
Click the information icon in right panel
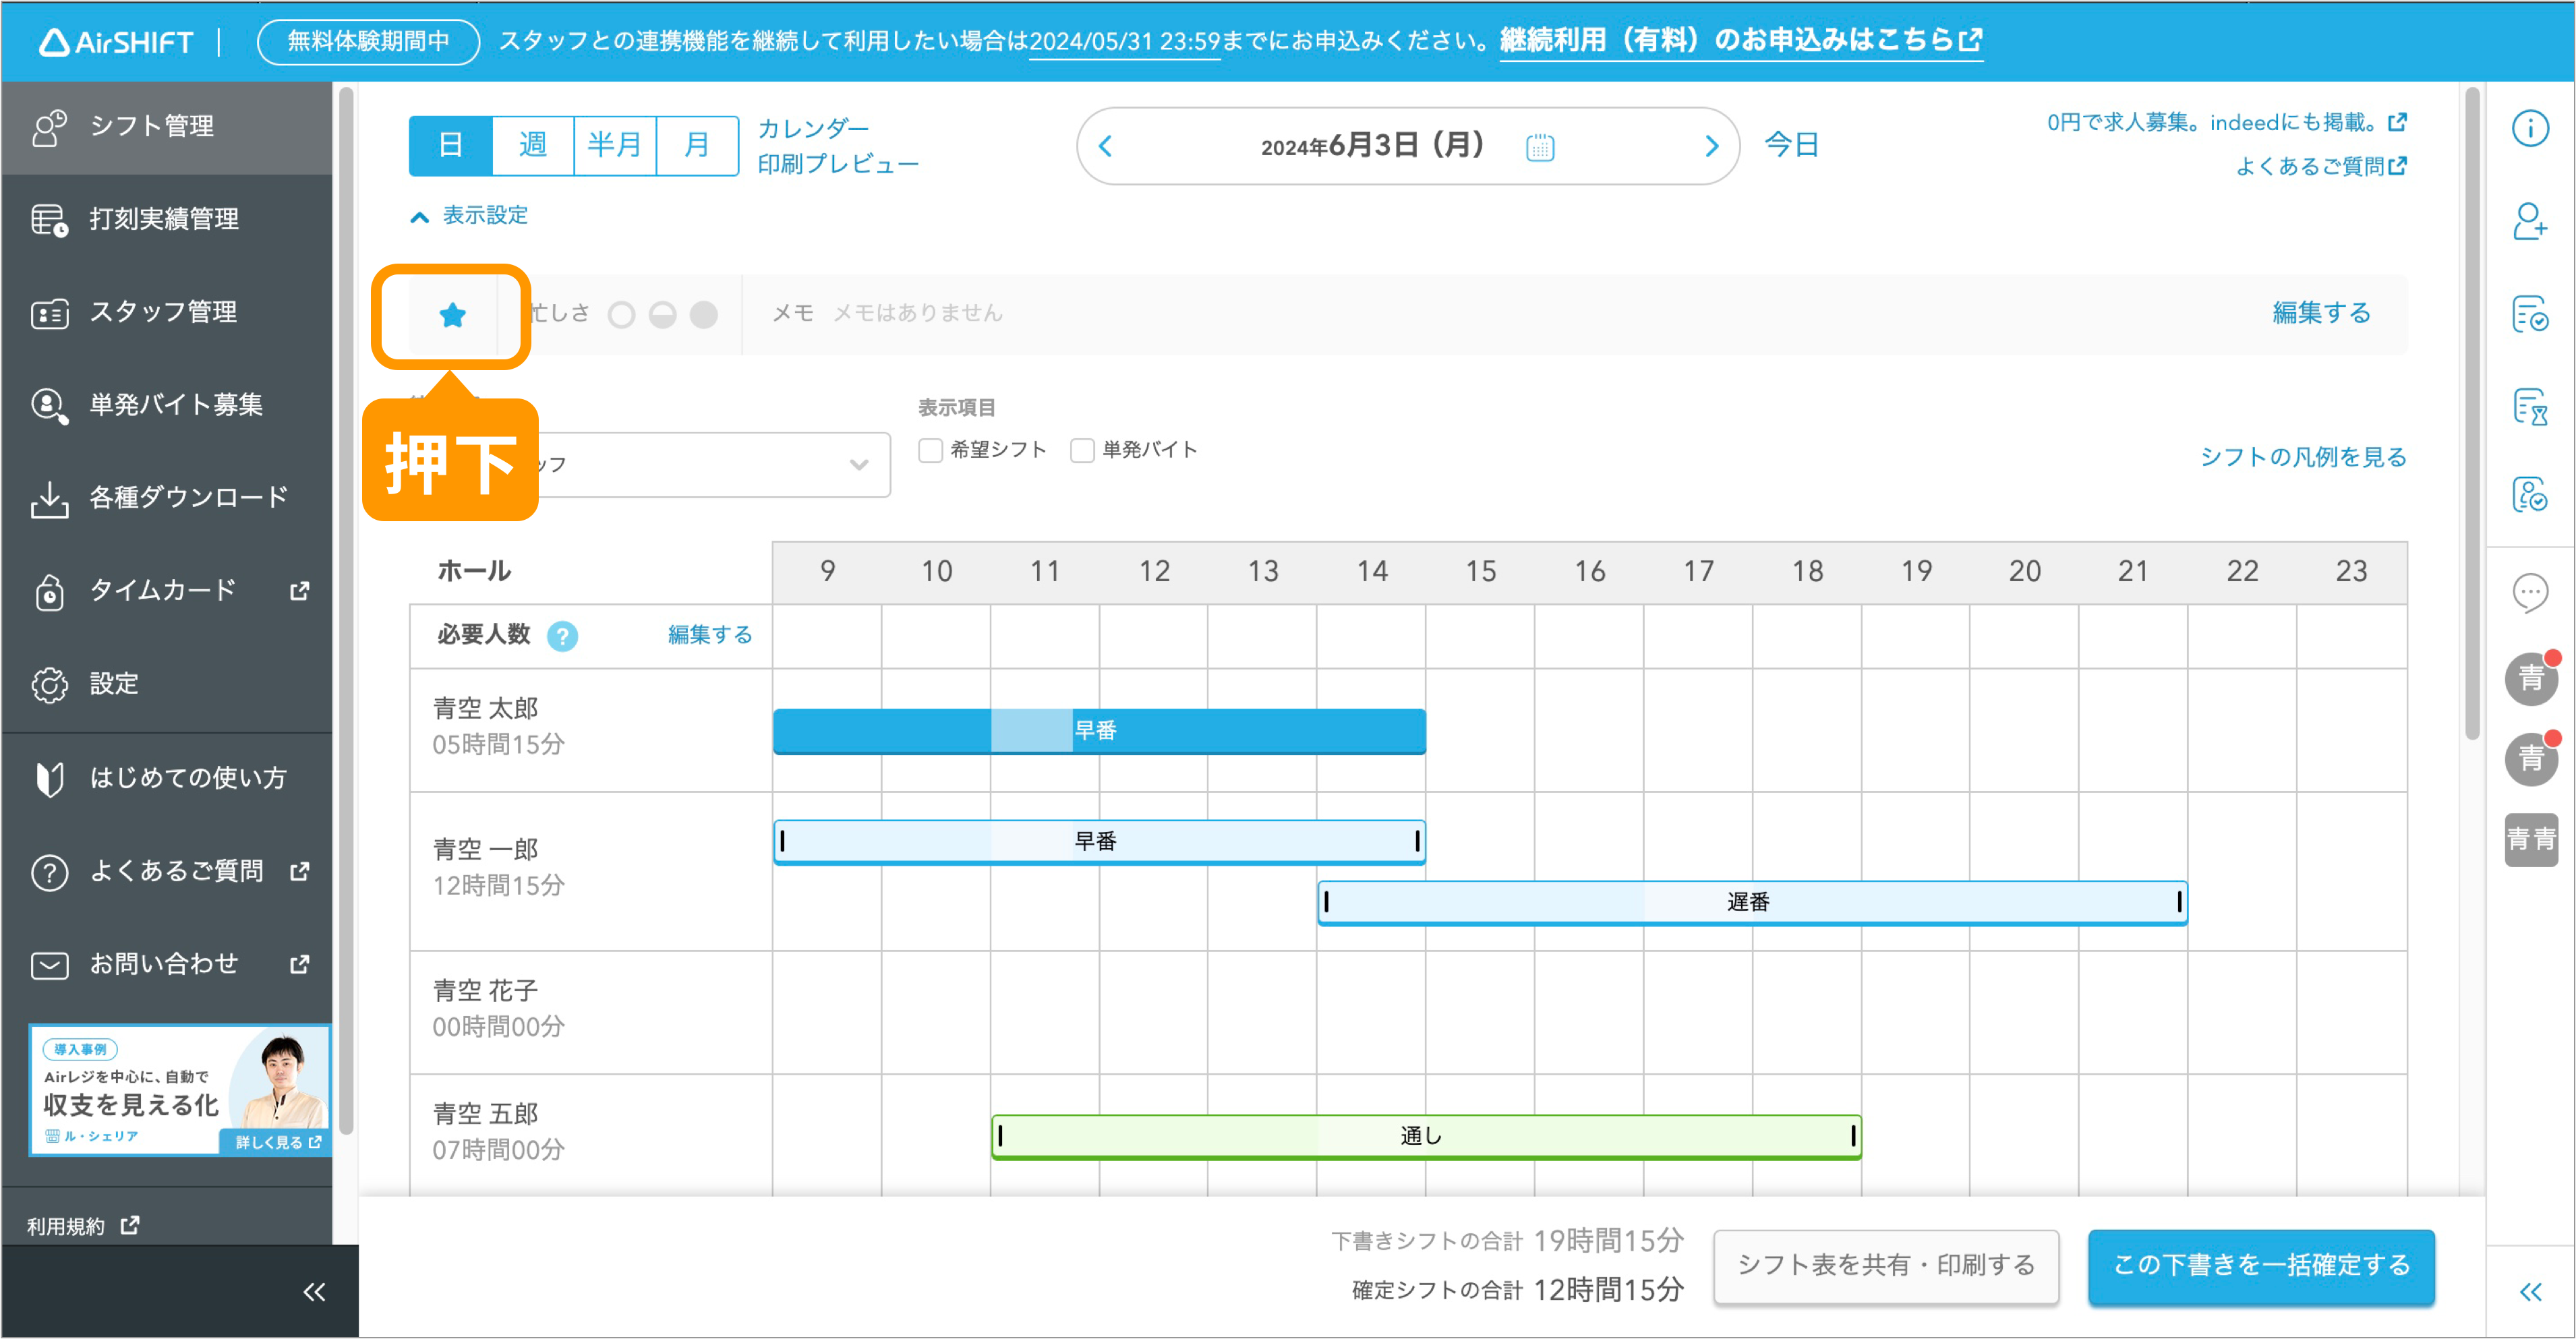click(x=2530, y=128)
